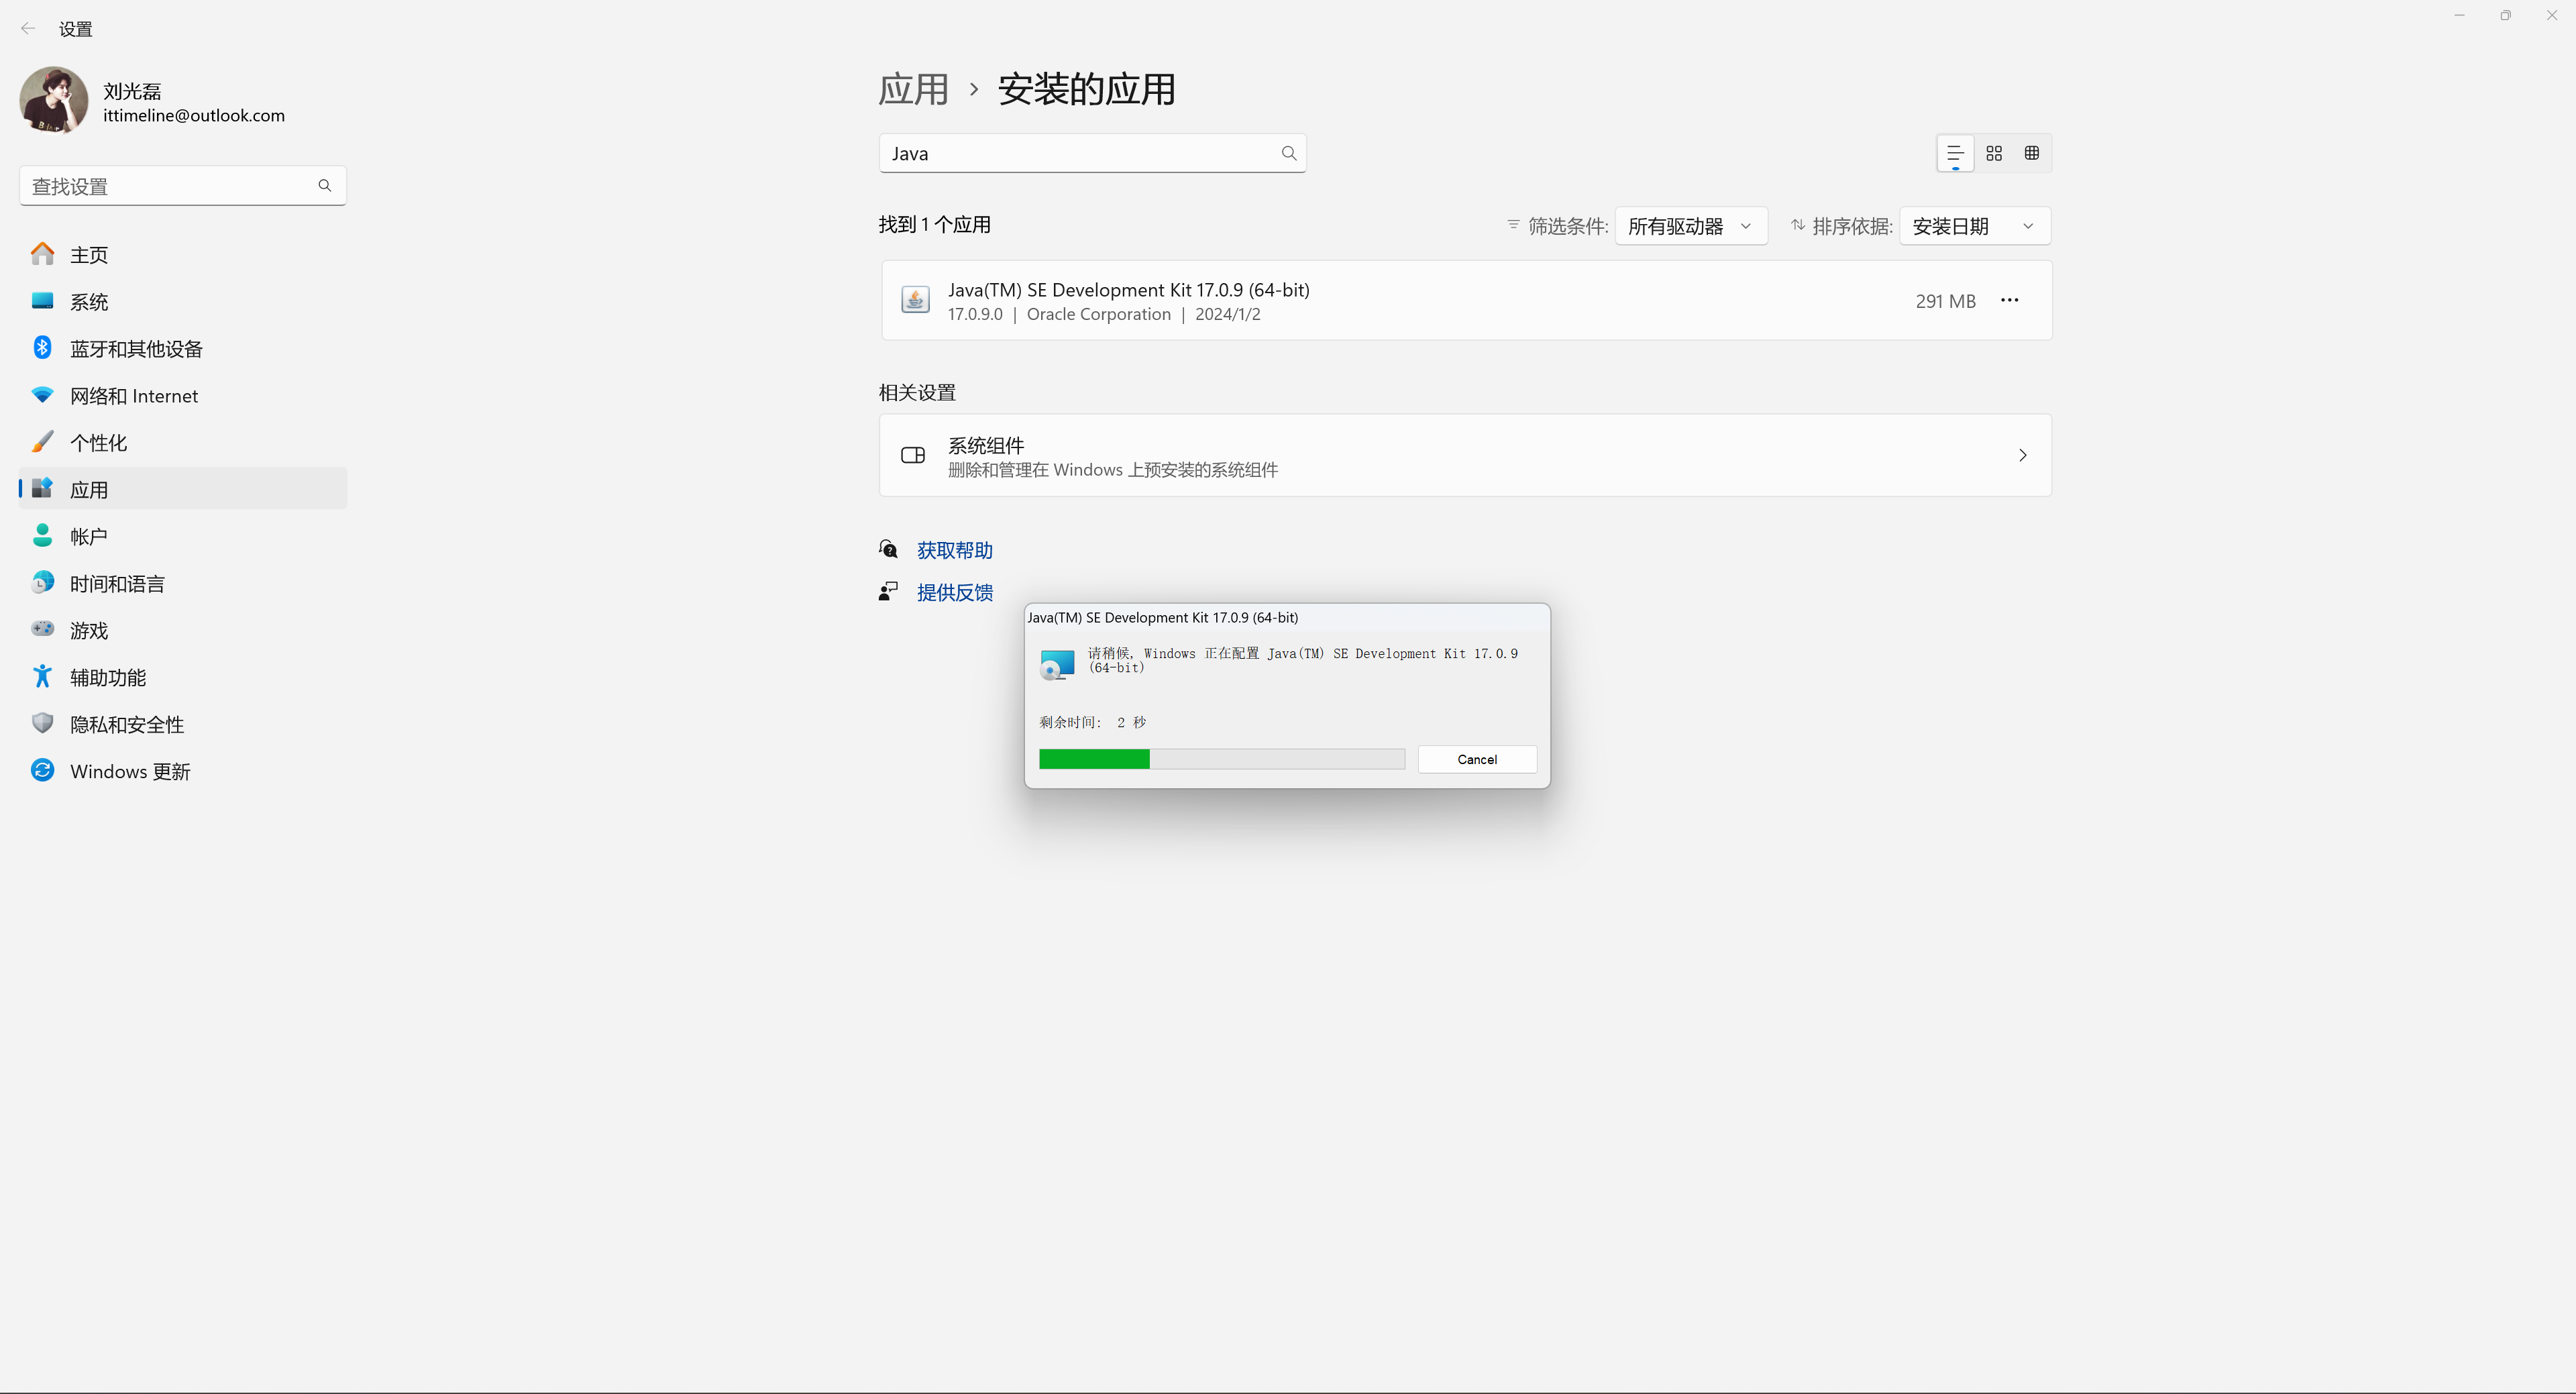Click the person icon beside 帐户
Screen dimensions: 2576x1394
[42, 536]
